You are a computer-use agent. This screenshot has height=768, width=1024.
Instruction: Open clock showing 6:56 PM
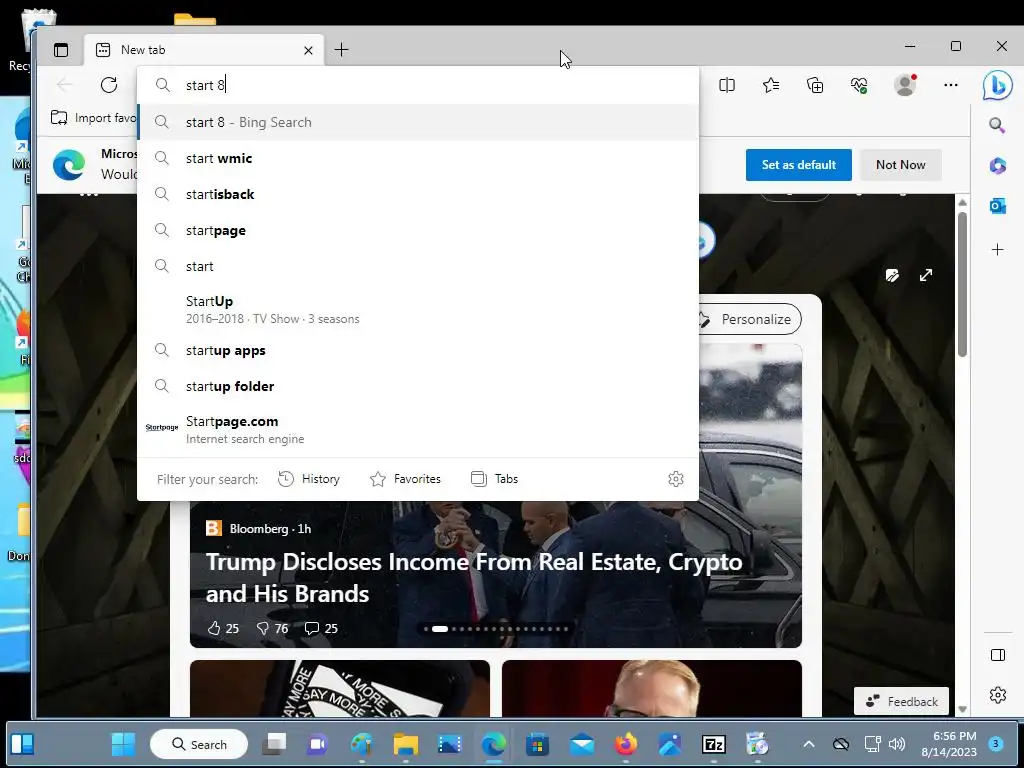(x=949, y=744)
